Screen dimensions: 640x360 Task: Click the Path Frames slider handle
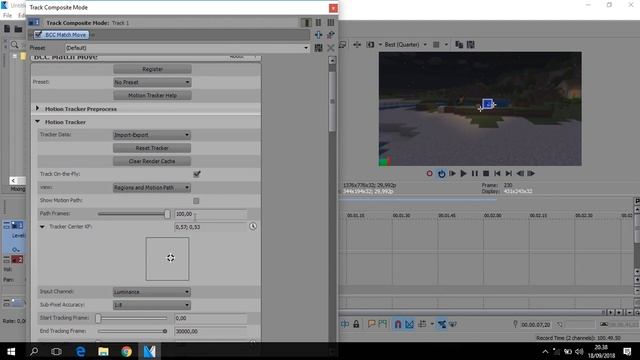point(167,214)
